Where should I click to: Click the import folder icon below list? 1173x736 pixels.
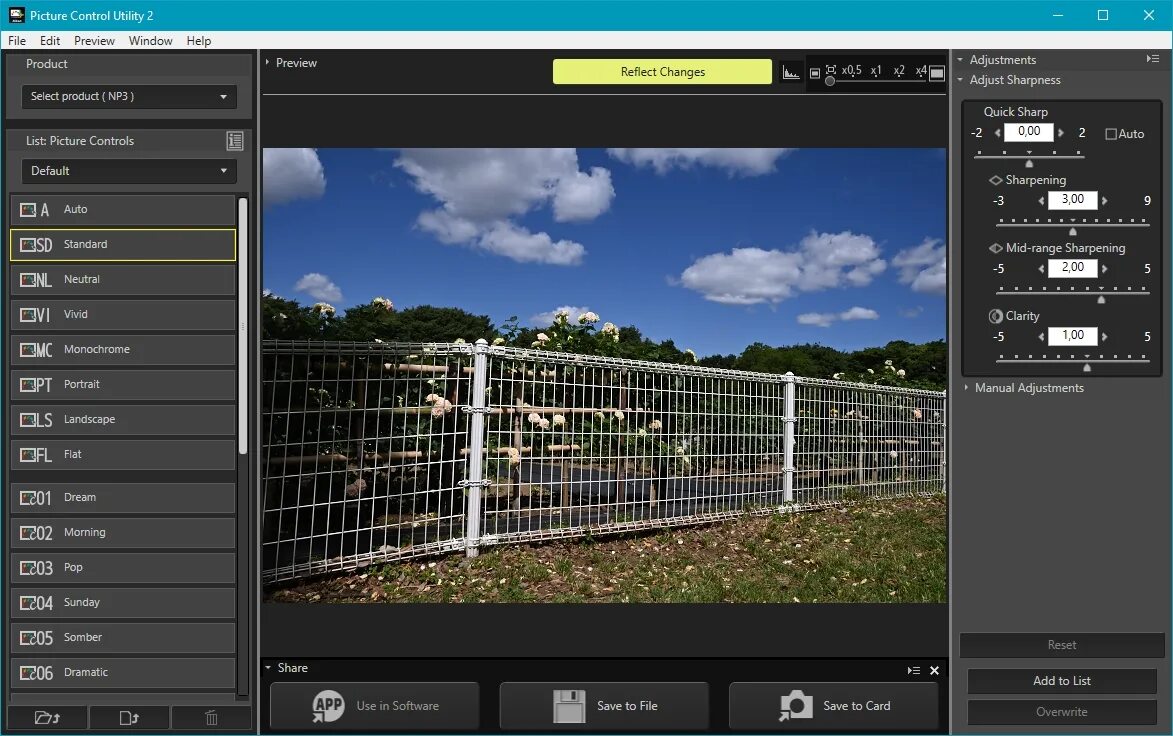[47, 718]
